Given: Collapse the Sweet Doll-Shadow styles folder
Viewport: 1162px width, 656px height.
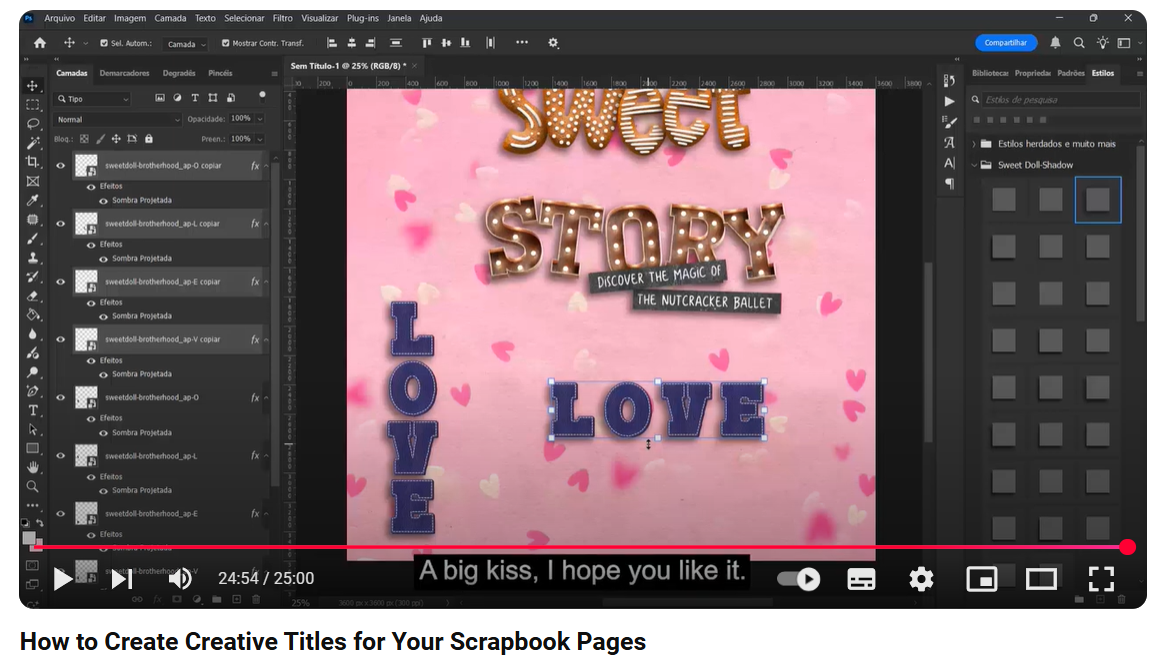Looking at the screenshot, I should tap(974, 165).
